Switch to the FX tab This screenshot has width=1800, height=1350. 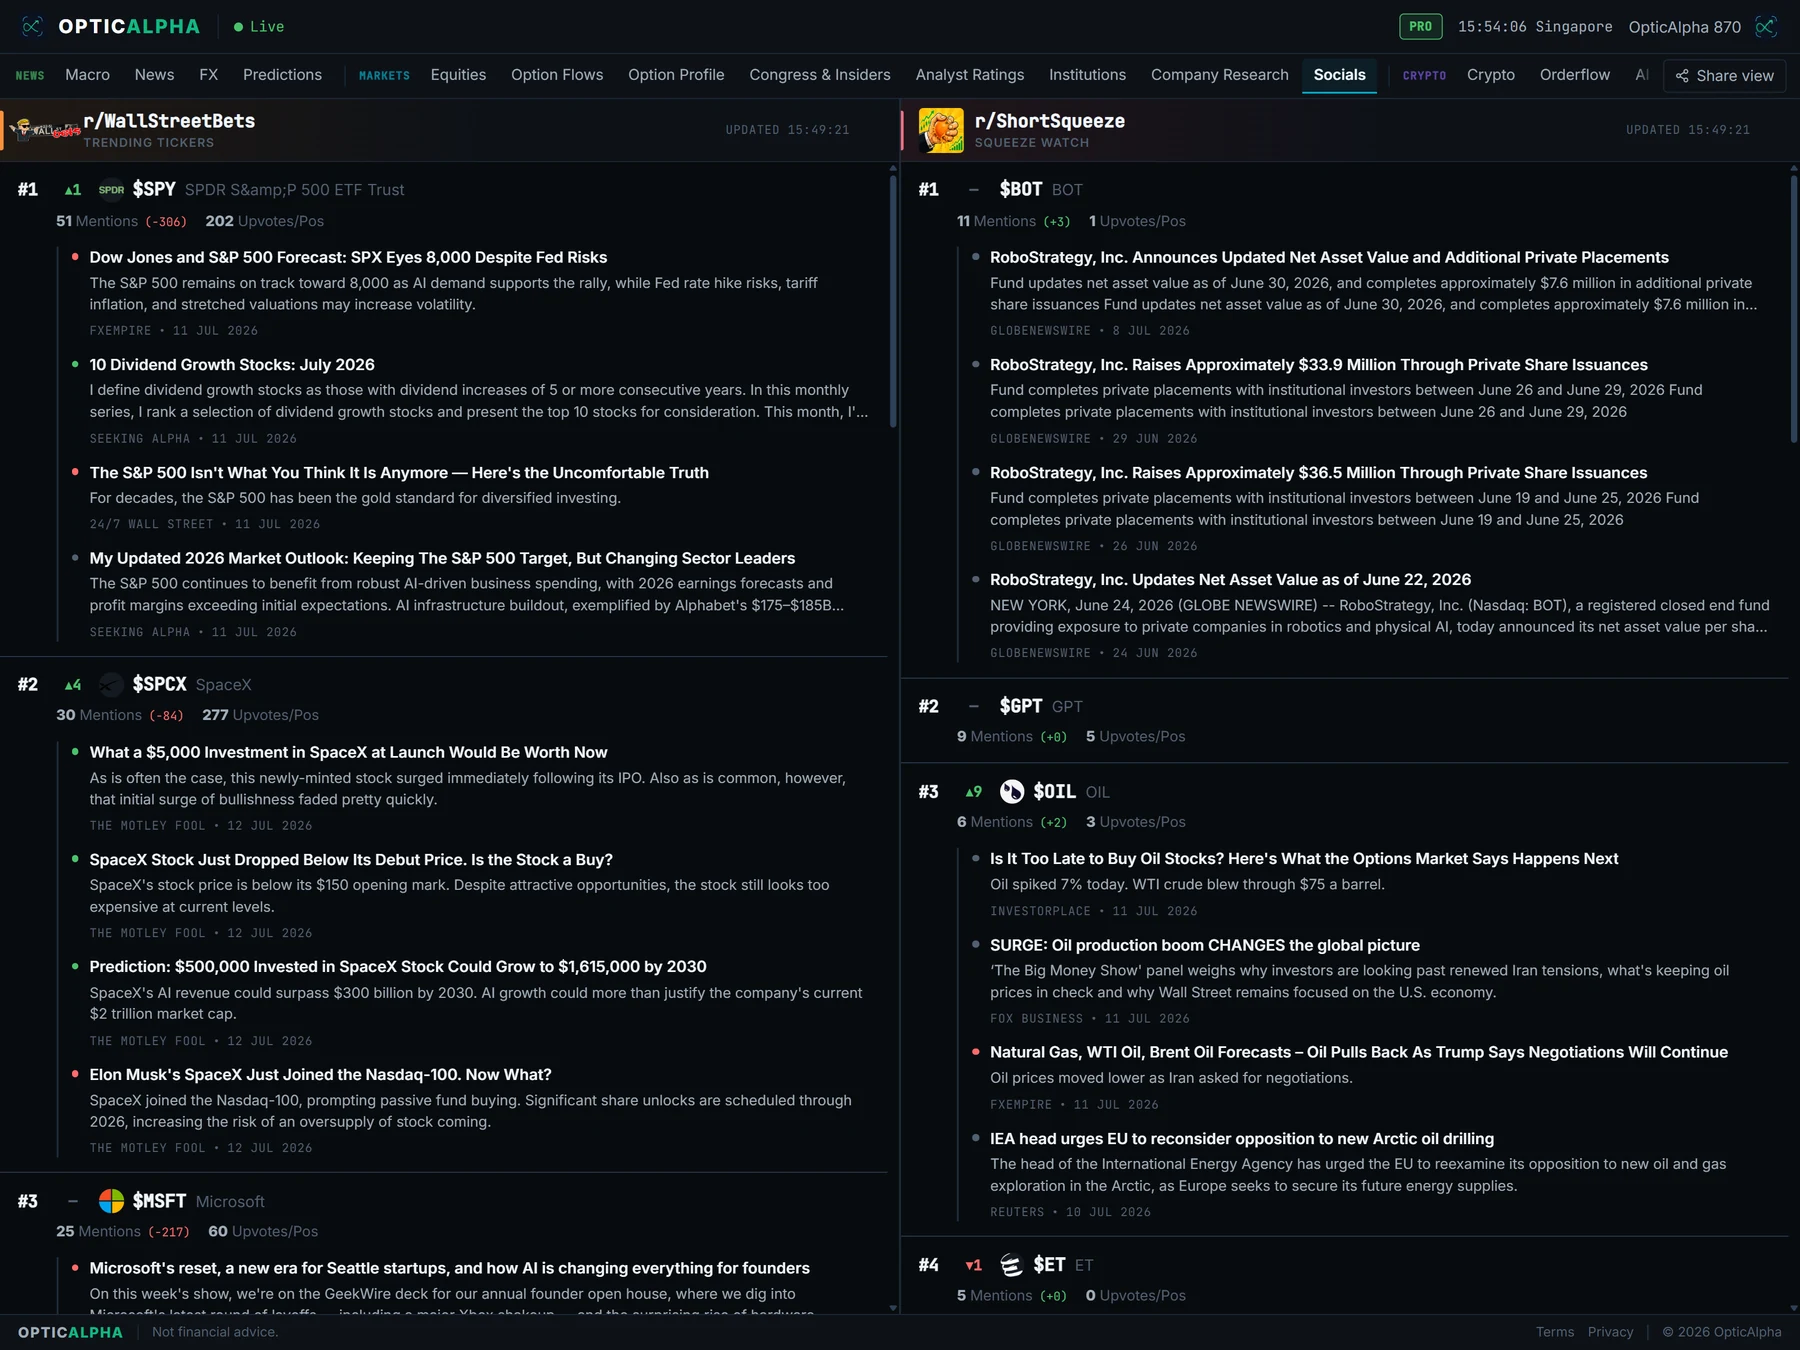tap(208, 75)
